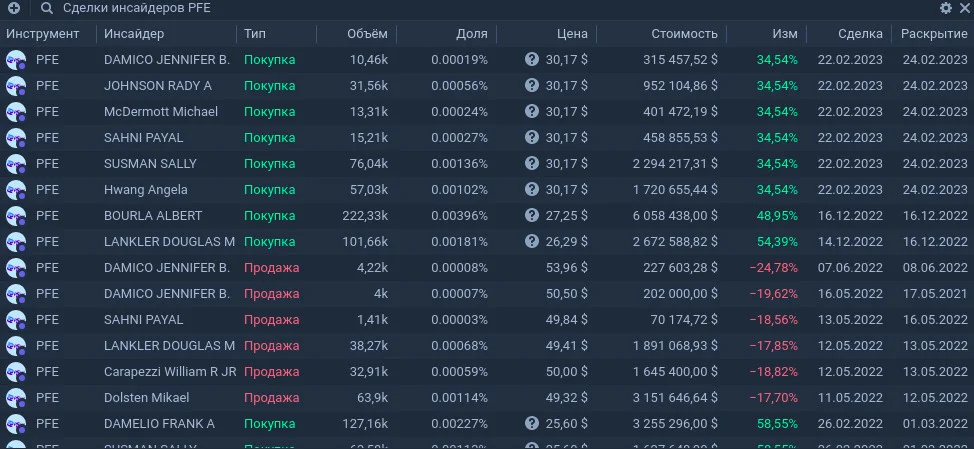Click the search field 'Сделки инсайдеров PFE'
Viewport: 974px width, 449px height.
pyautogui.click(x=137, y=8)
